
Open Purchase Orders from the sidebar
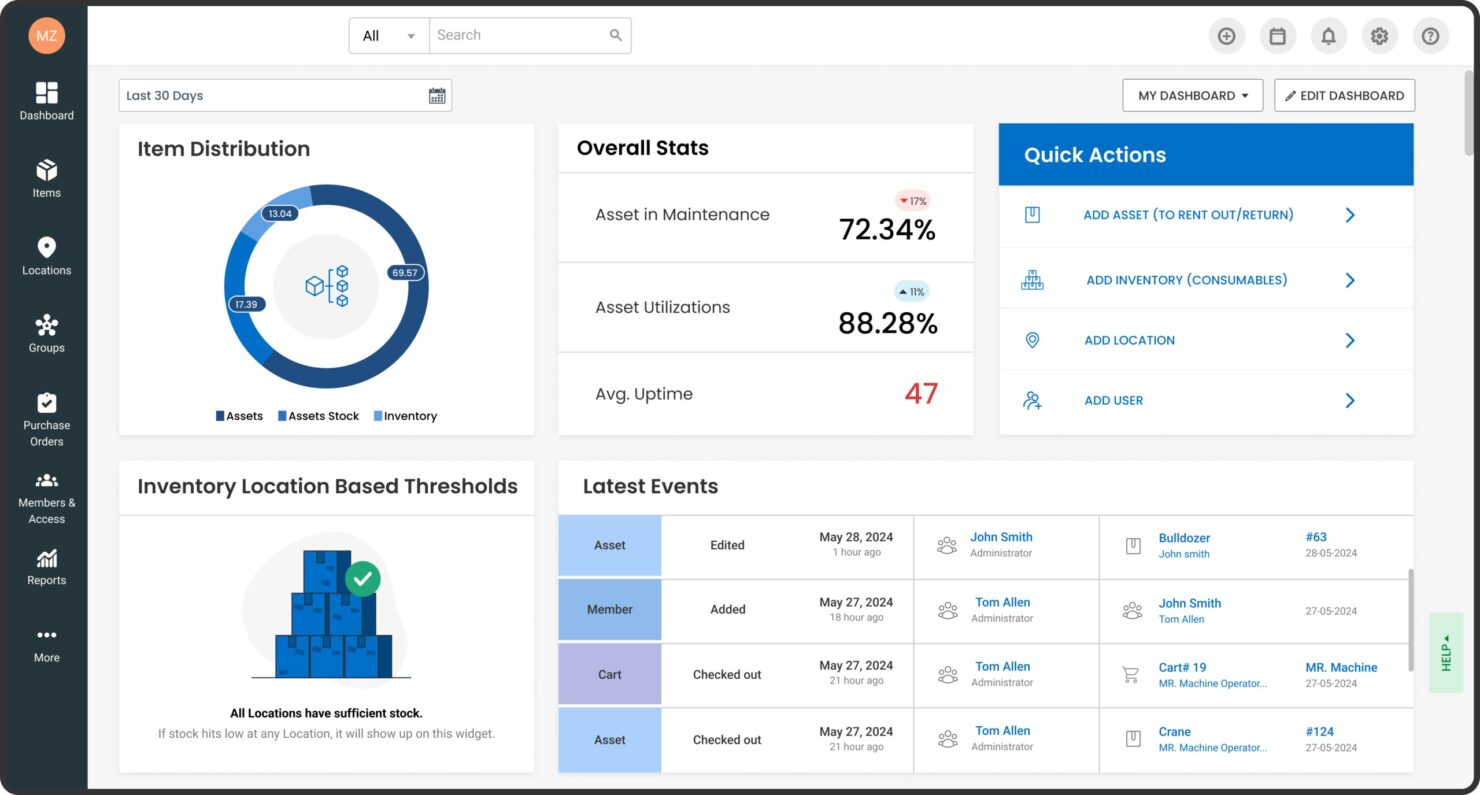tap(46, 410)
